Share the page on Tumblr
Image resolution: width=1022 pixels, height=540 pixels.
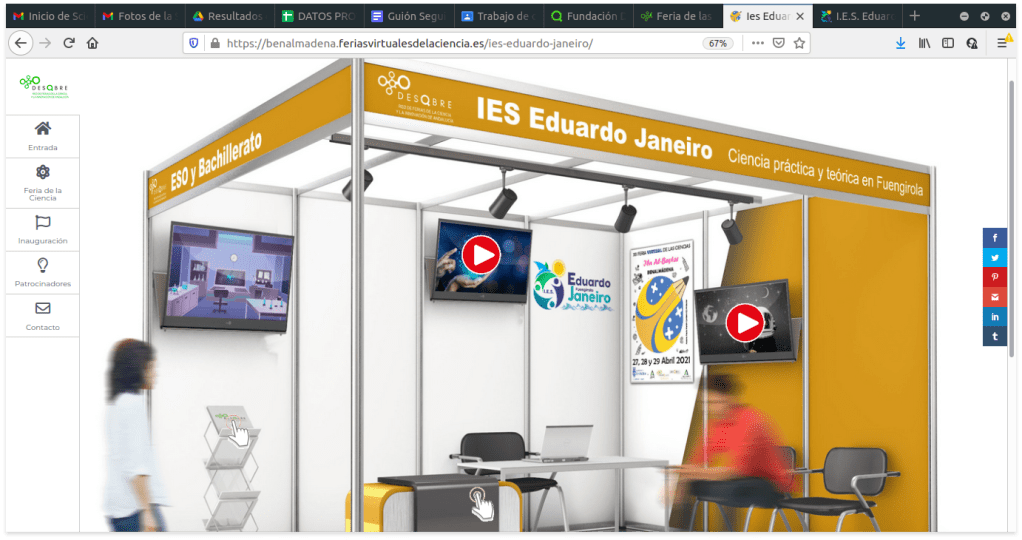coord(995,336)
